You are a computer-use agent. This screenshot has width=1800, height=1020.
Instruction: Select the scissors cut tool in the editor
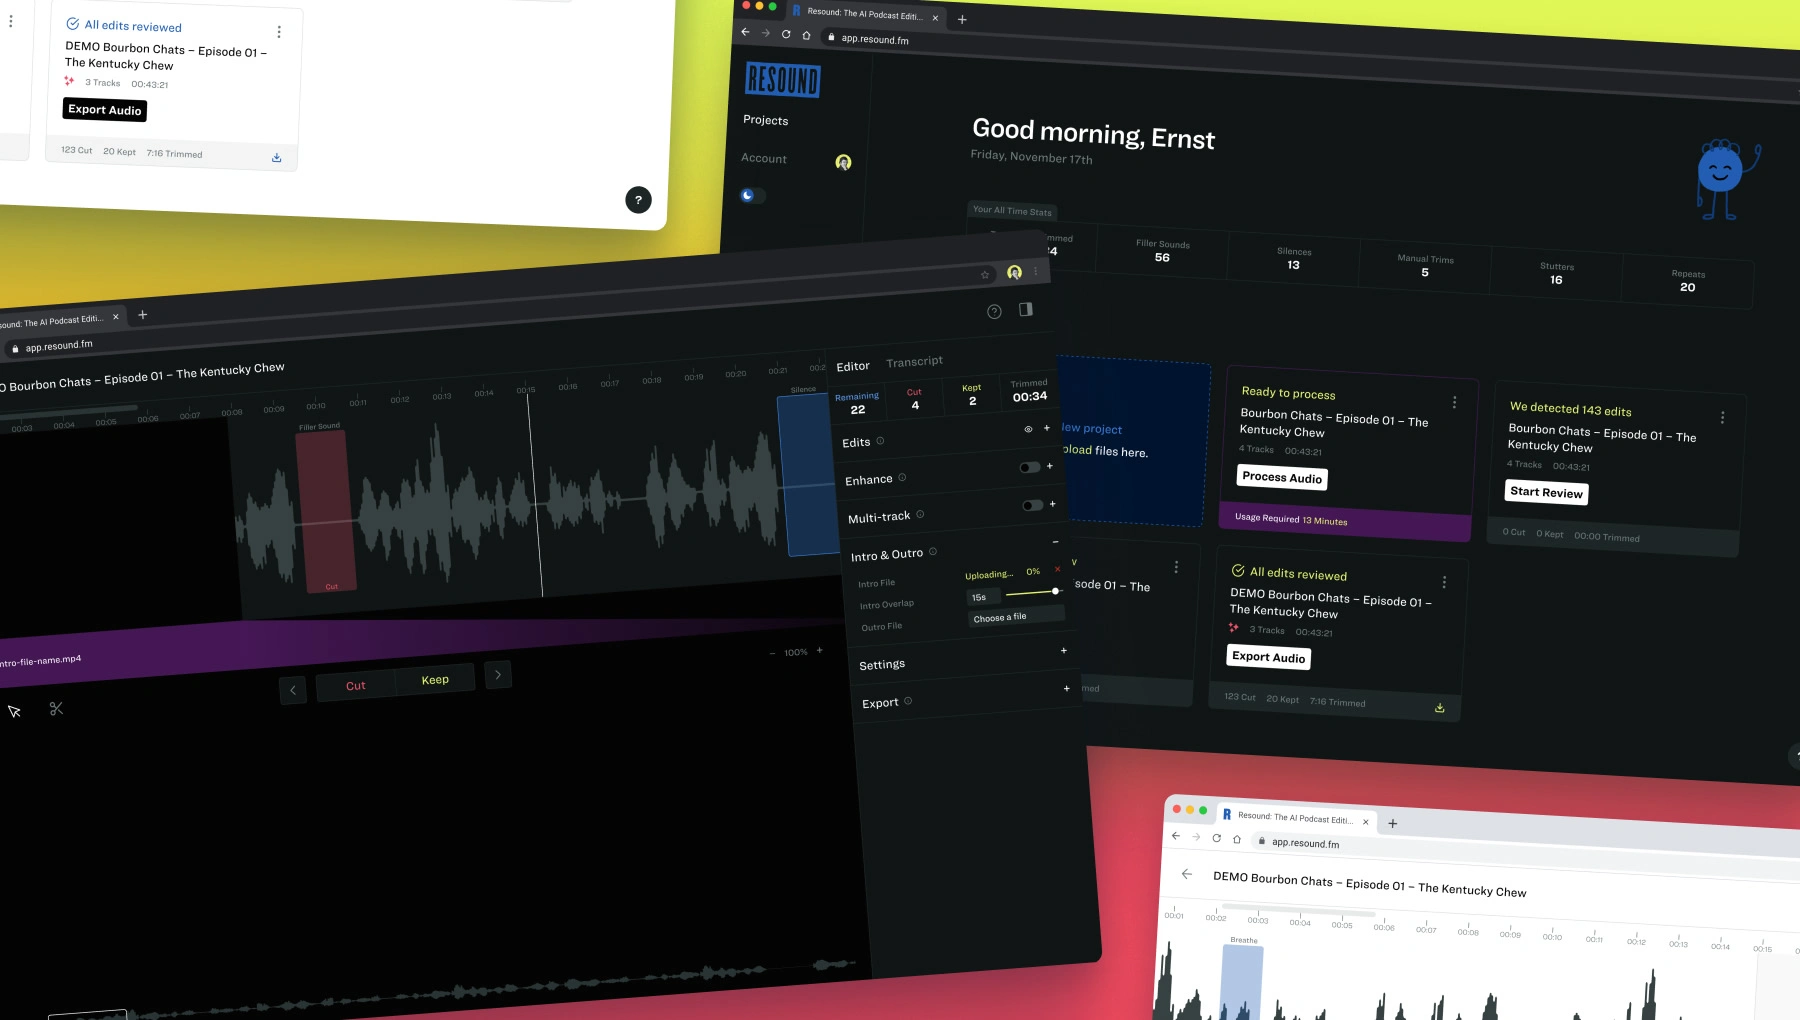click(x=56, y=708)
